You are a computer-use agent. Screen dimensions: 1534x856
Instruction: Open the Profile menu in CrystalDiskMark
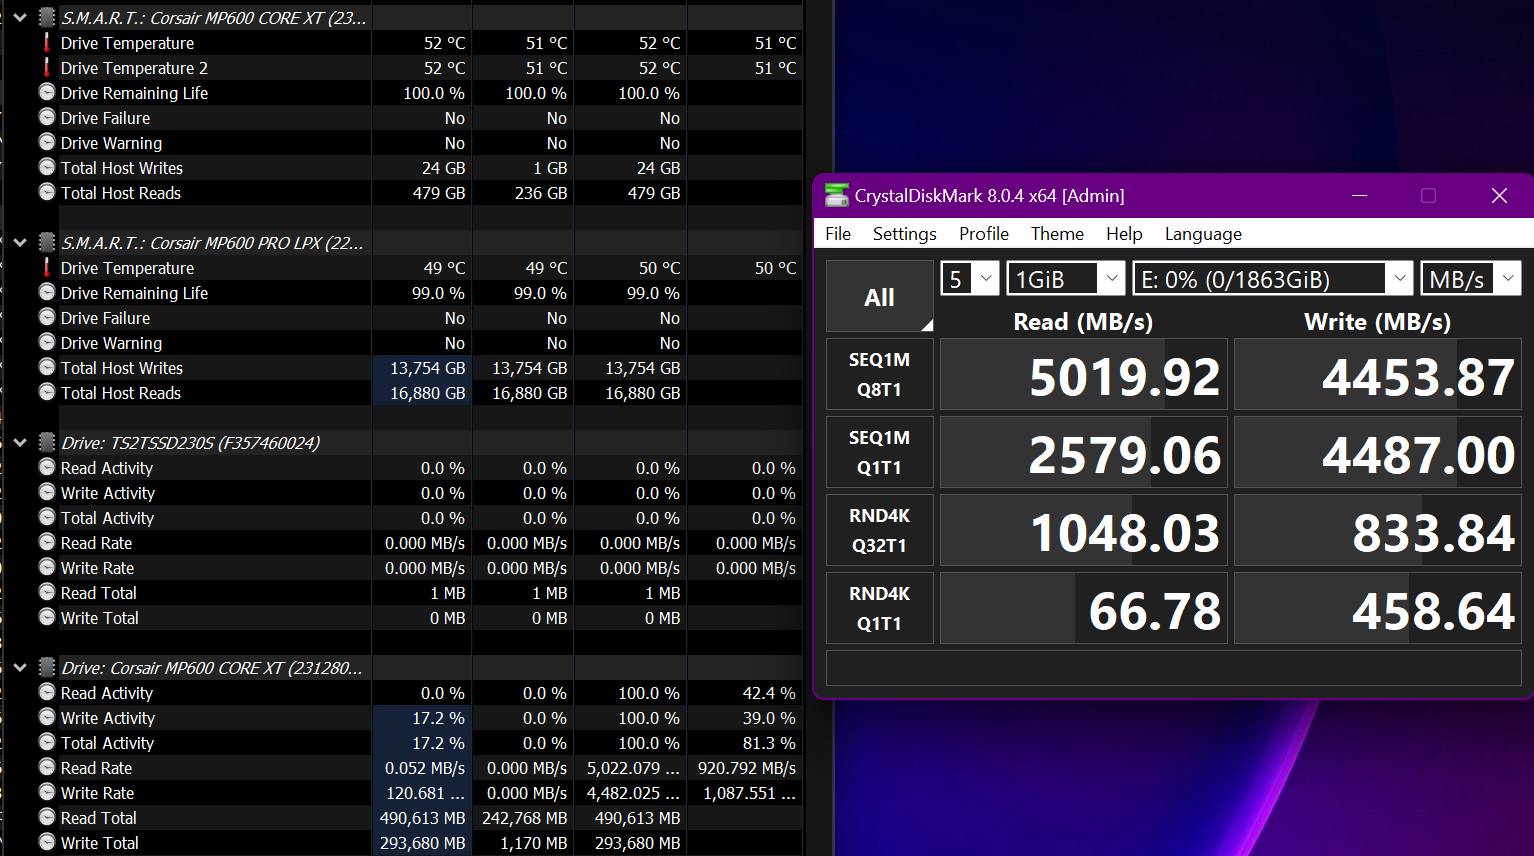coord(984,233)
